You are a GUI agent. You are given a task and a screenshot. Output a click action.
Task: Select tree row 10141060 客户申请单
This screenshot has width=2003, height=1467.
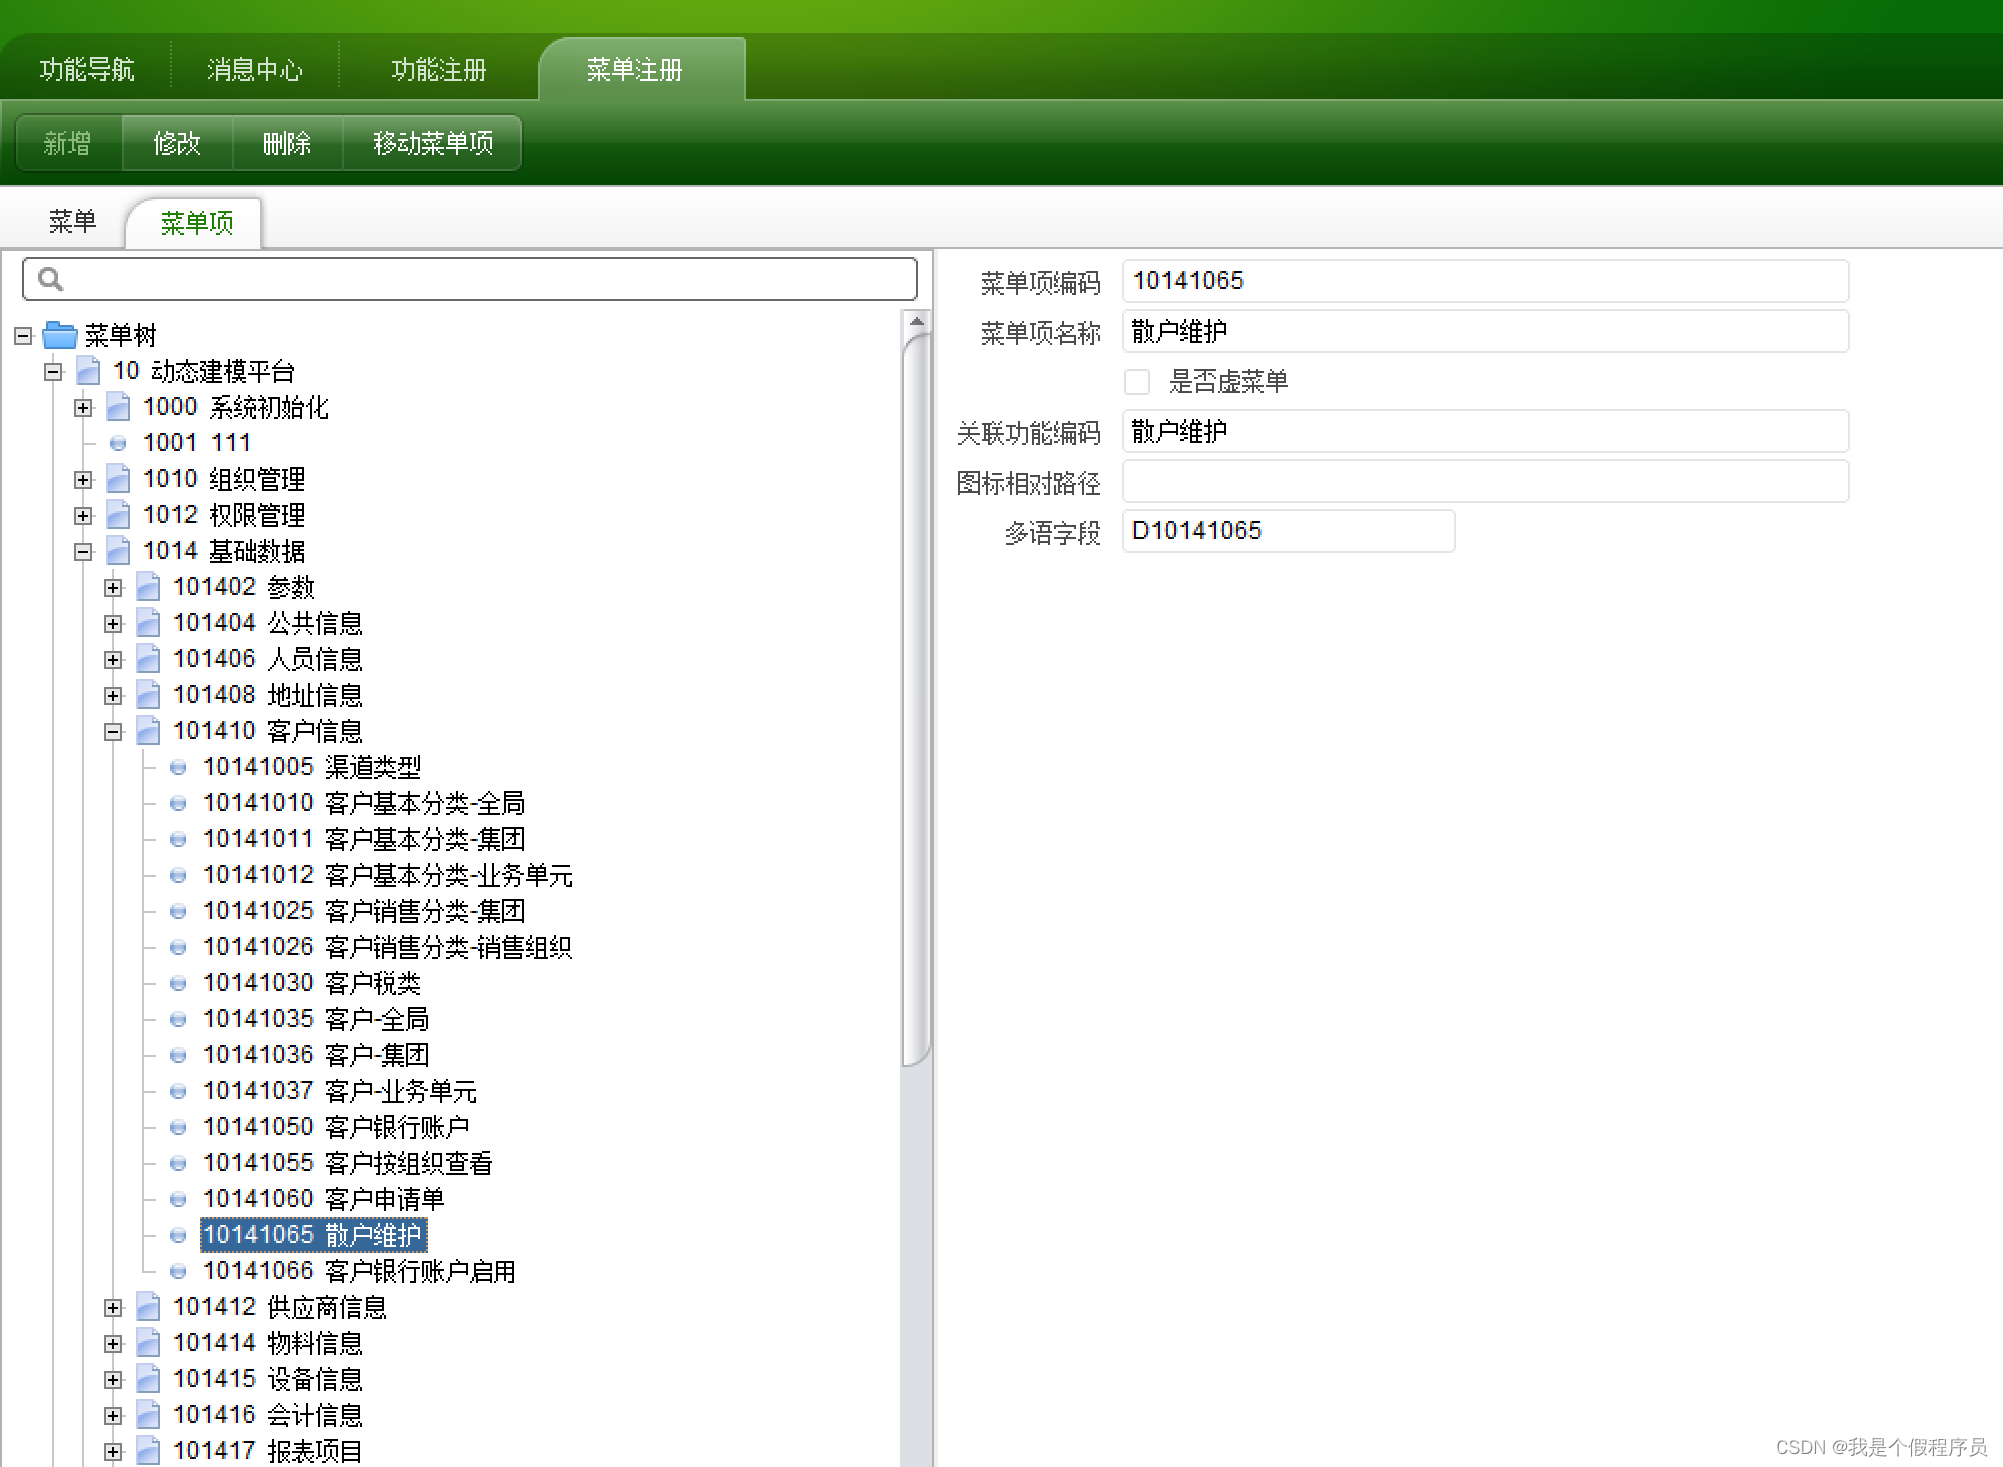(x=324, y=1199)
